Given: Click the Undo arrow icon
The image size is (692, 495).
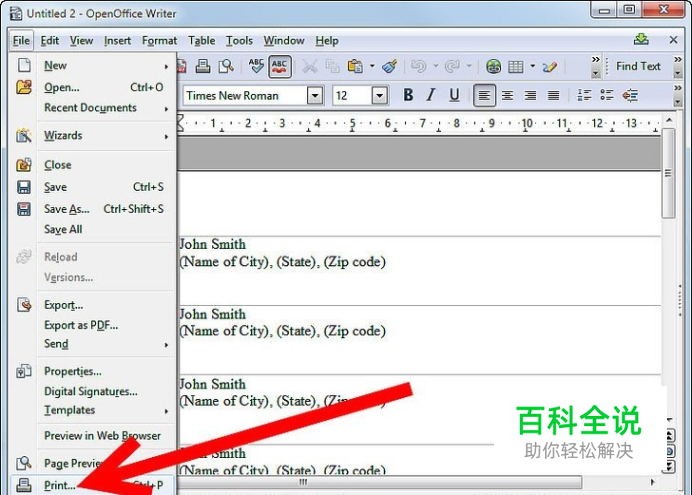Looking at the screenshot, I should (x=418, y=66).
